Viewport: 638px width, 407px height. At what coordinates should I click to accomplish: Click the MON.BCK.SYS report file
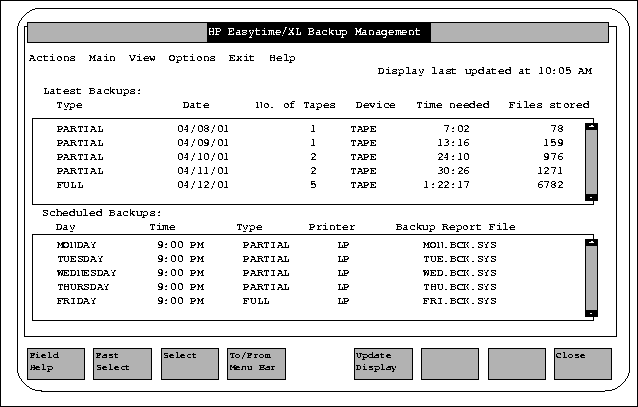point(459,245)
